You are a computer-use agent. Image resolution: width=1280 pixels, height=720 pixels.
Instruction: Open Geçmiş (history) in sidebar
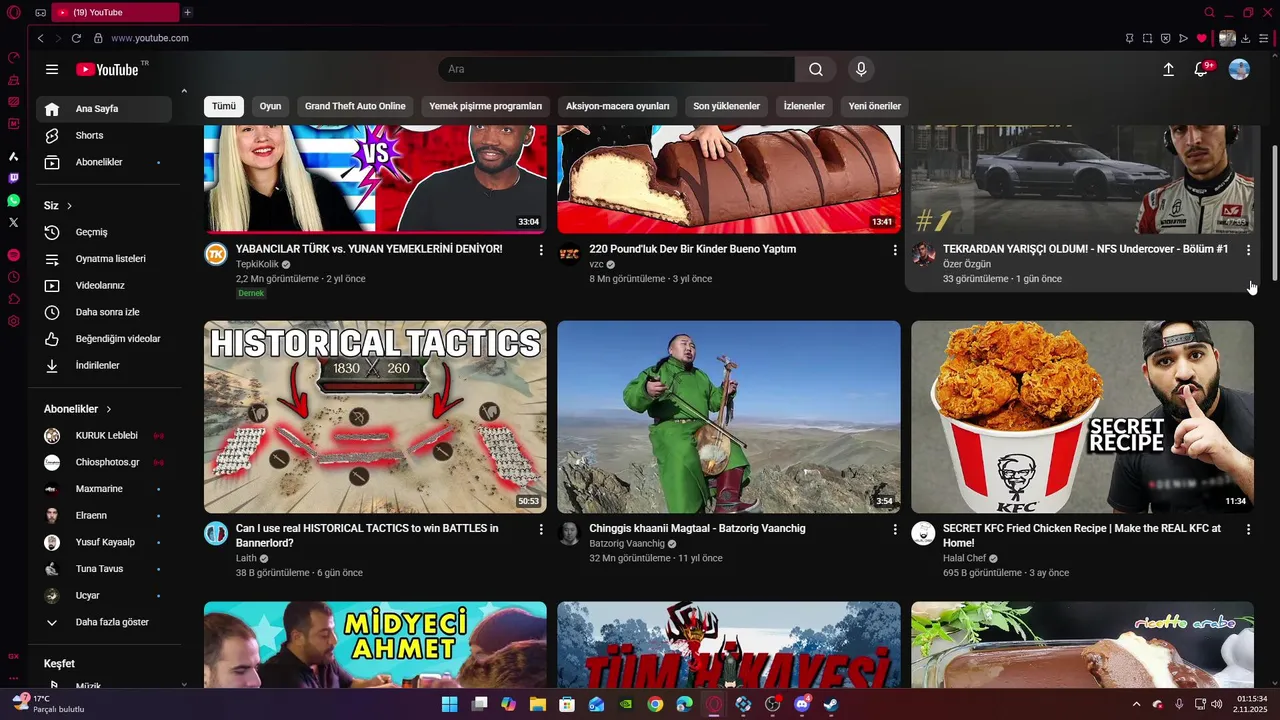click(x=104, y=232)
